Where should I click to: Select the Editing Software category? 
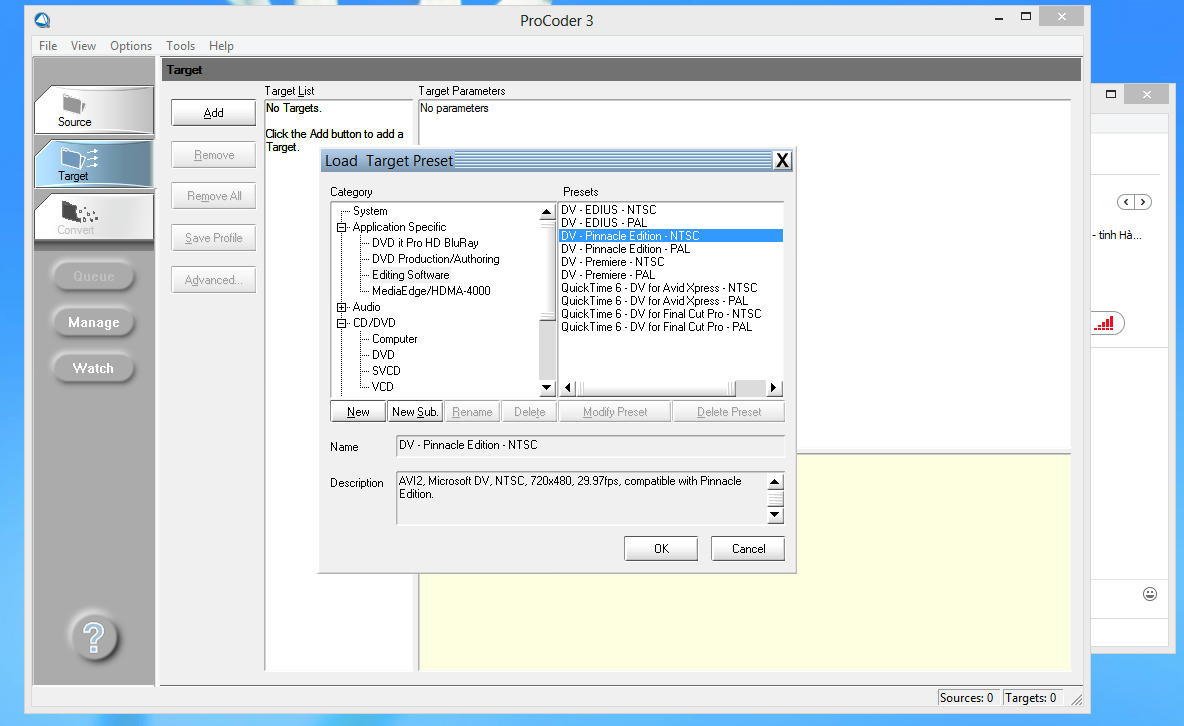(x=410, y=275)
